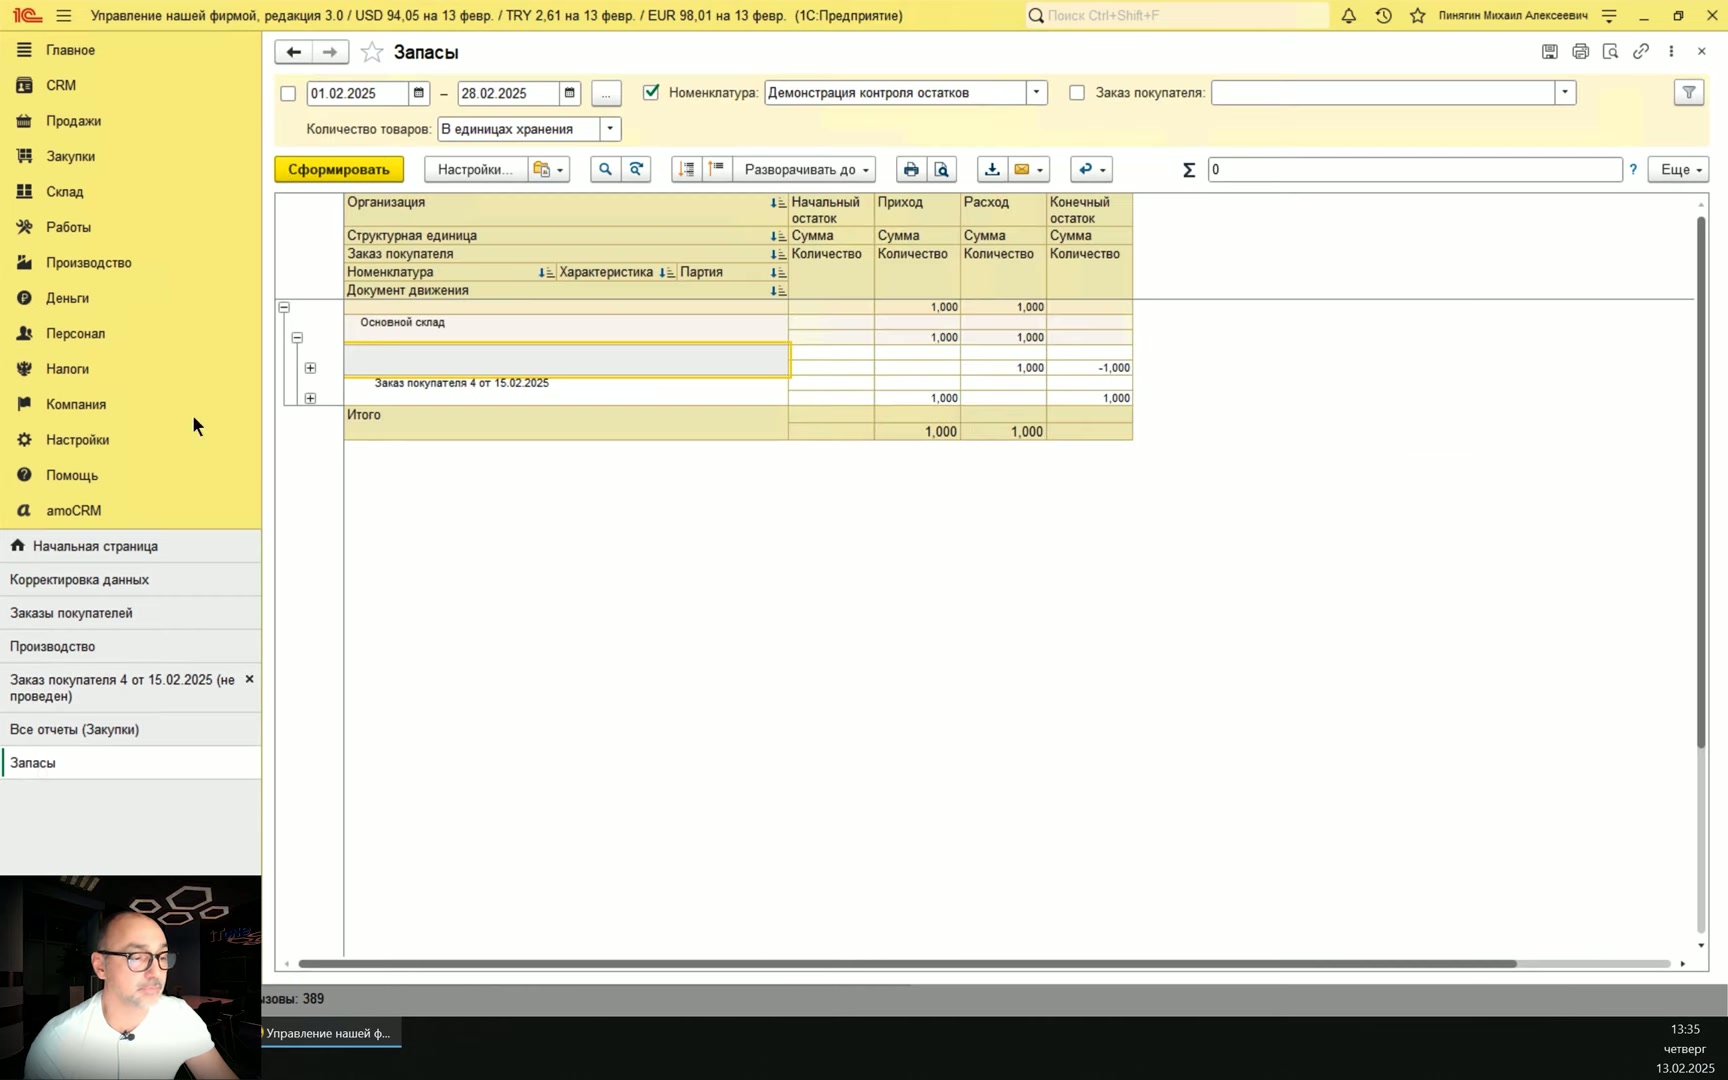This screenshot has height=1080, width=1728.
Task: Click the save report to file icon
Action: pyautogui.click(x=992, y=170)
